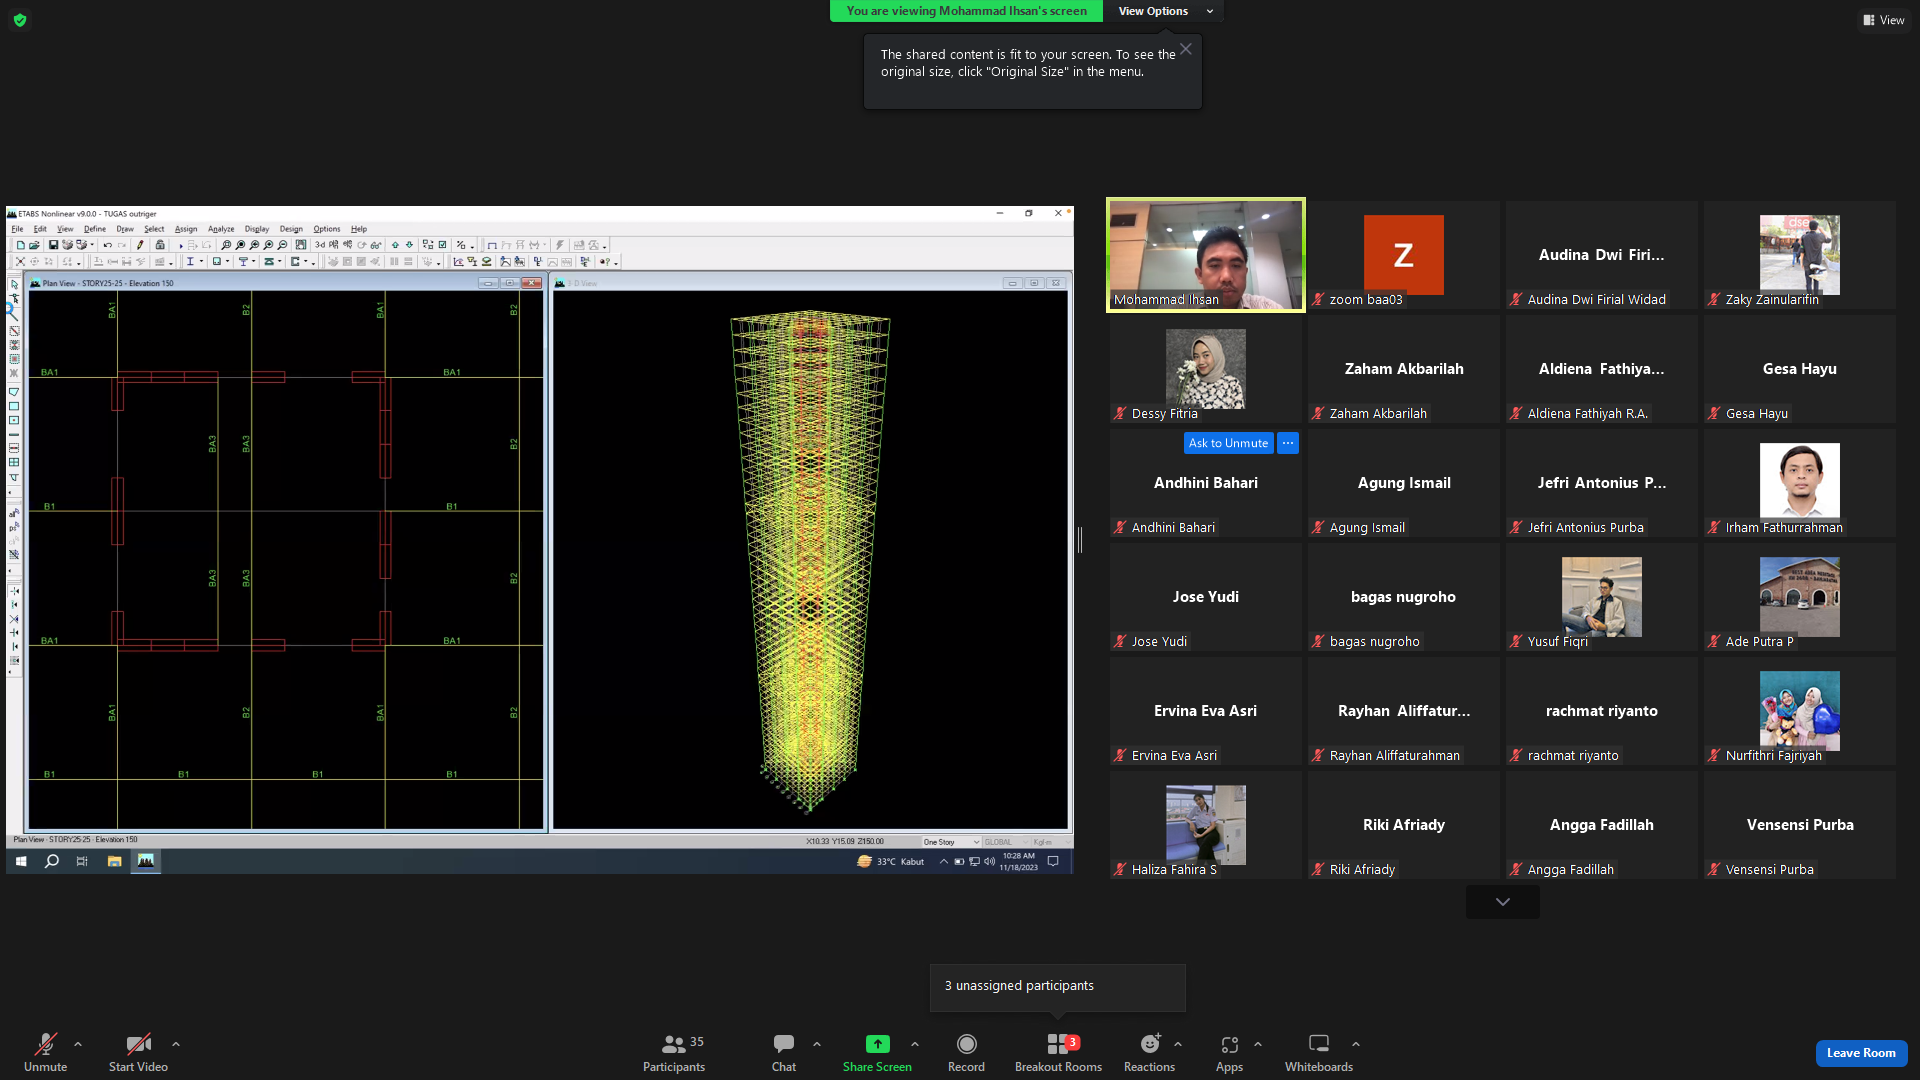Open the Options menu in ETABS

[x=327, y=229]
